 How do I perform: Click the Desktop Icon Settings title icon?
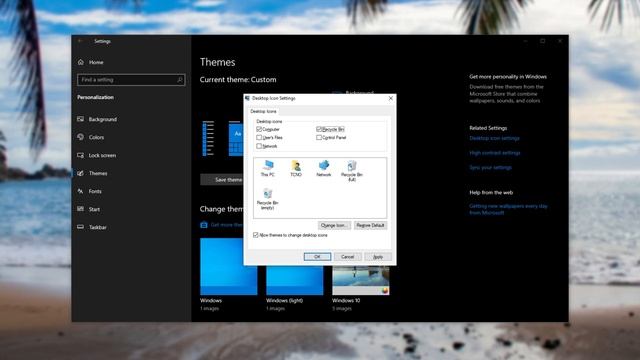247,98
